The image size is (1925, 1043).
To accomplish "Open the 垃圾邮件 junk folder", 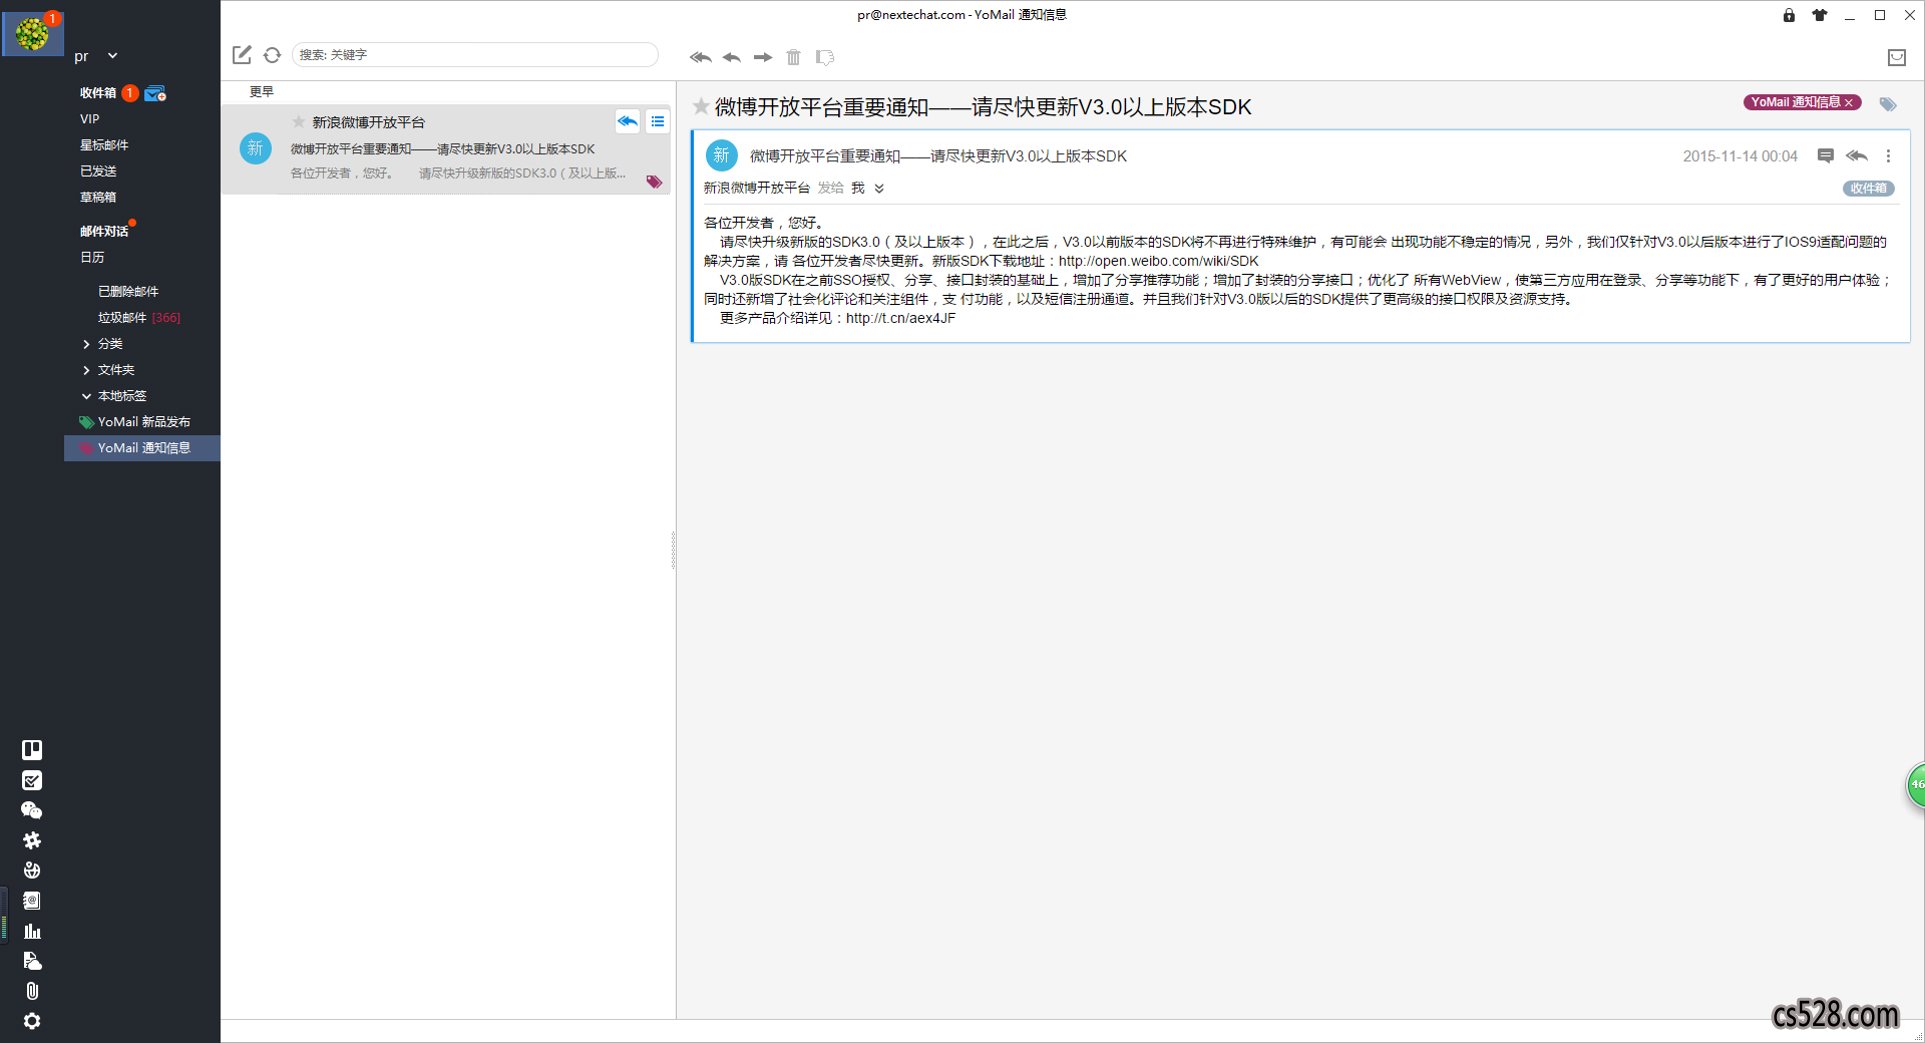I will pos(122,317).
